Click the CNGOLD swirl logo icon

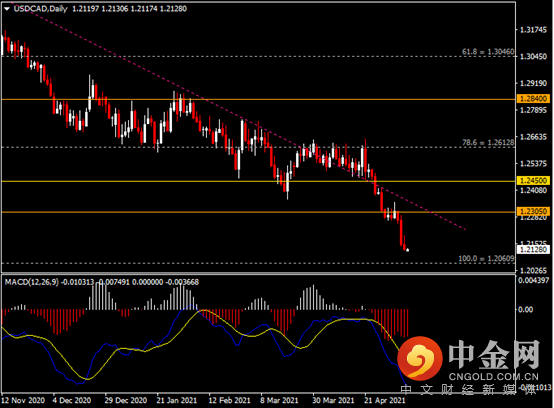[x=420, y=358]
